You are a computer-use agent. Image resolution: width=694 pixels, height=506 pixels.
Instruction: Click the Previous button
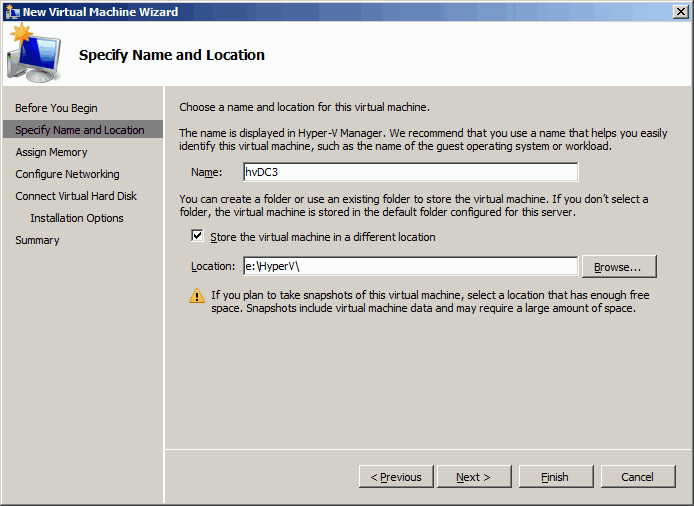pos(396,477)
